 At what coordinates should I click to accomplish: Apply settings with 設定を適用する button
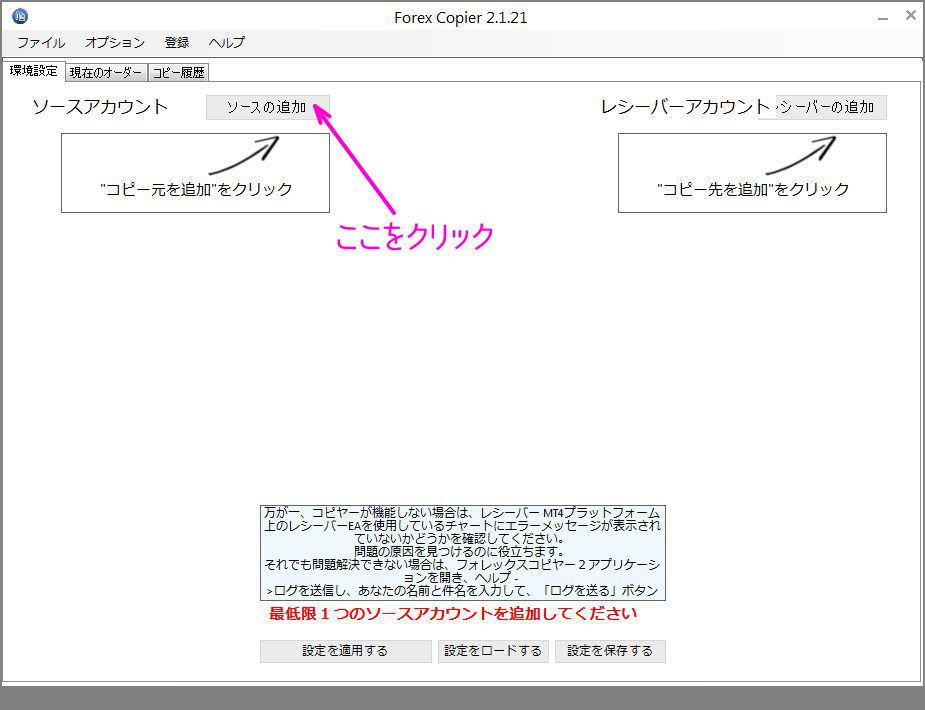click(x=345, y=651)
